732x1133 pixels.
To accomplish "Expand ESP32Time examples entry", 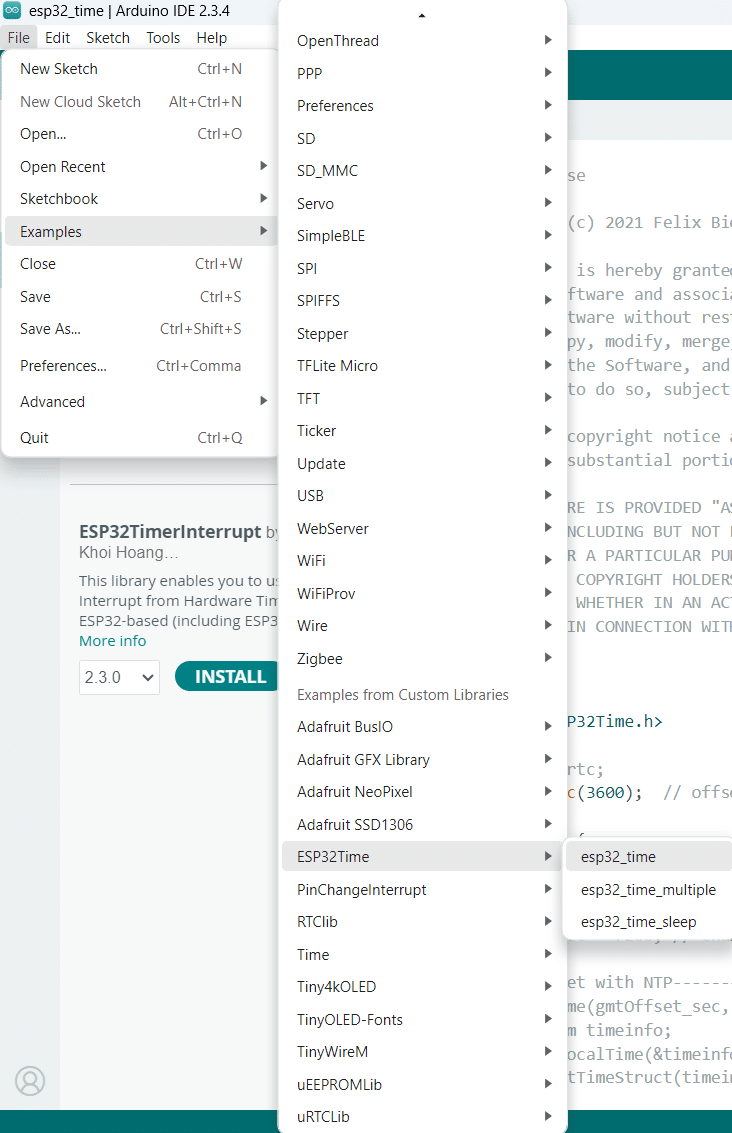I will click(422, 856).
